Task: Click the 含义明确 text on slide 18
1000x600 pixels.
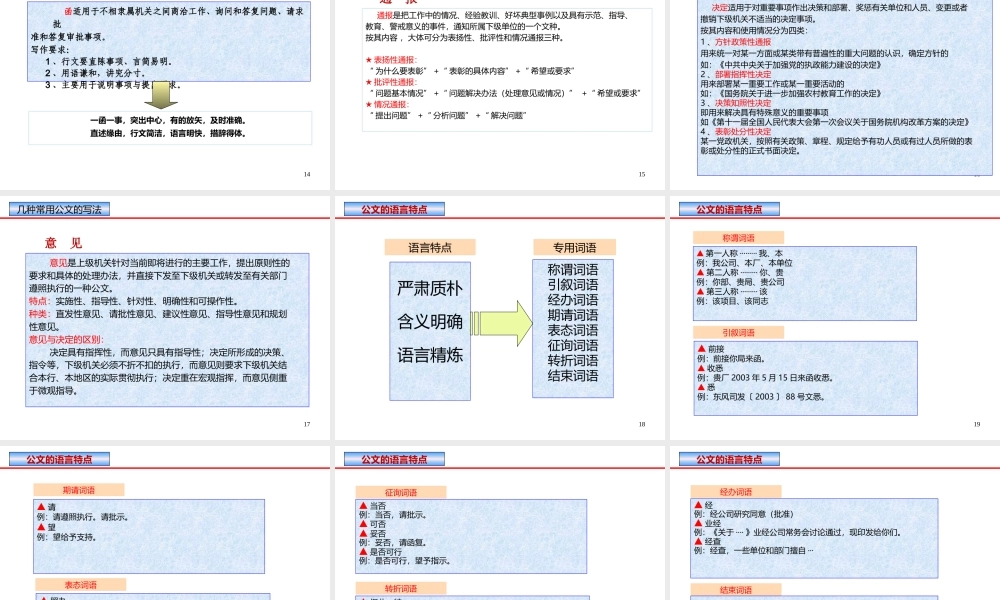Action: click(430, 322)
